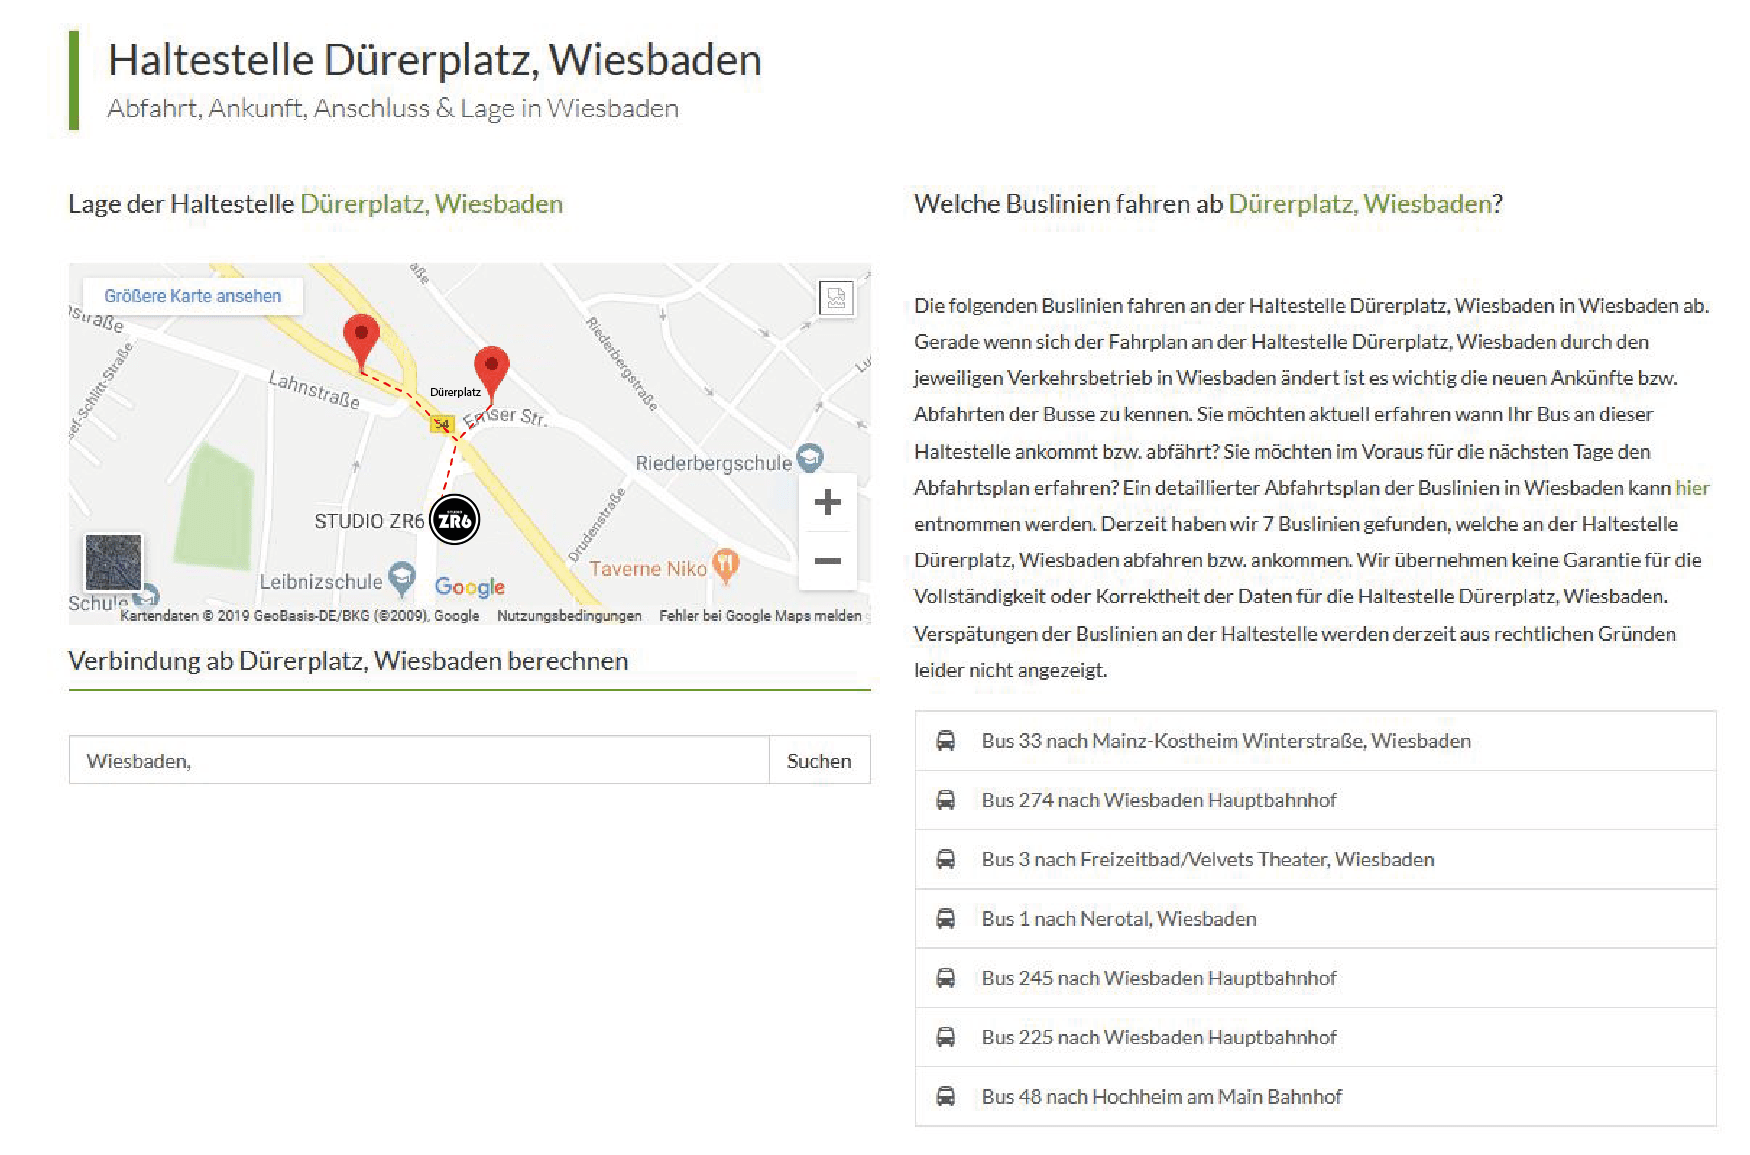The height and width of the screenshot is (1155, 1750).
Task: Click the Lahnstraße street label on map
Action: 314,389
